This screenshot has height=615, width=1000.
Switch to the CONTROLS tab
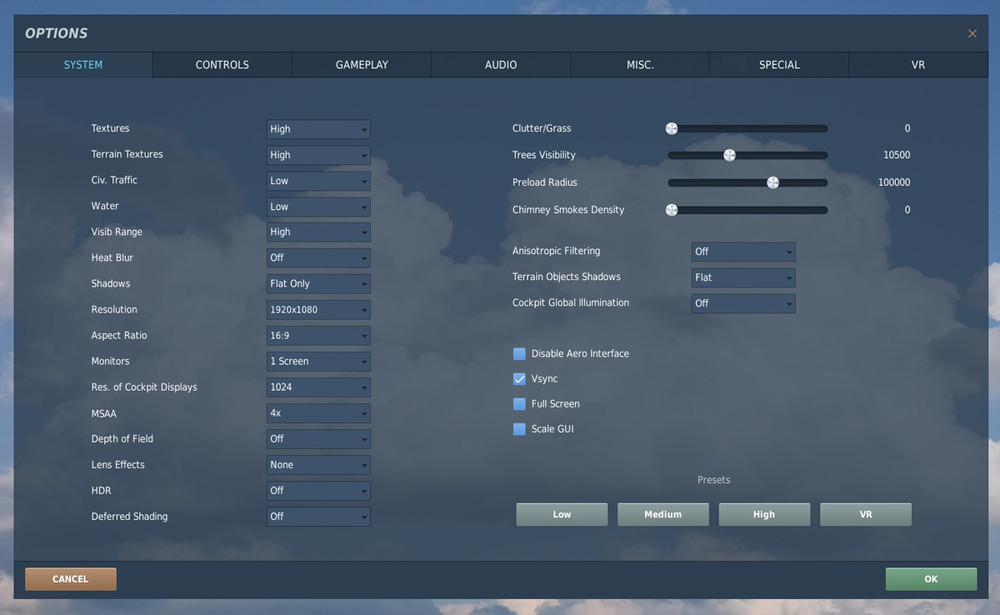point(221,64)
